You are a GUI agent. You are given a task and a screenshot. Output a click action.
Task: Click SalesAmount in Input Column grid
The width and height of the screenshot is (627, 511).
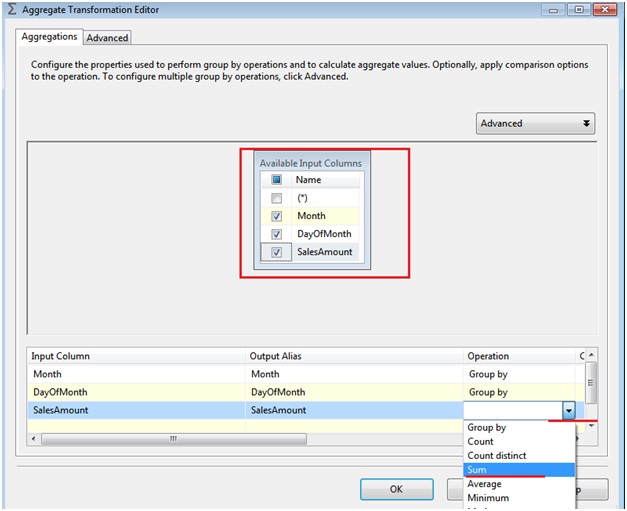click(136, 410)
